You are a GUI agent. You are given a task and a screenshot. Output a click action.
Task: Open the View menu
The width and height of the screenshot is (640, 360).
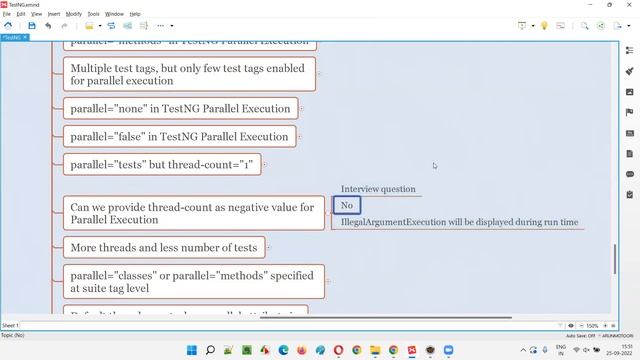coord(36,14)
